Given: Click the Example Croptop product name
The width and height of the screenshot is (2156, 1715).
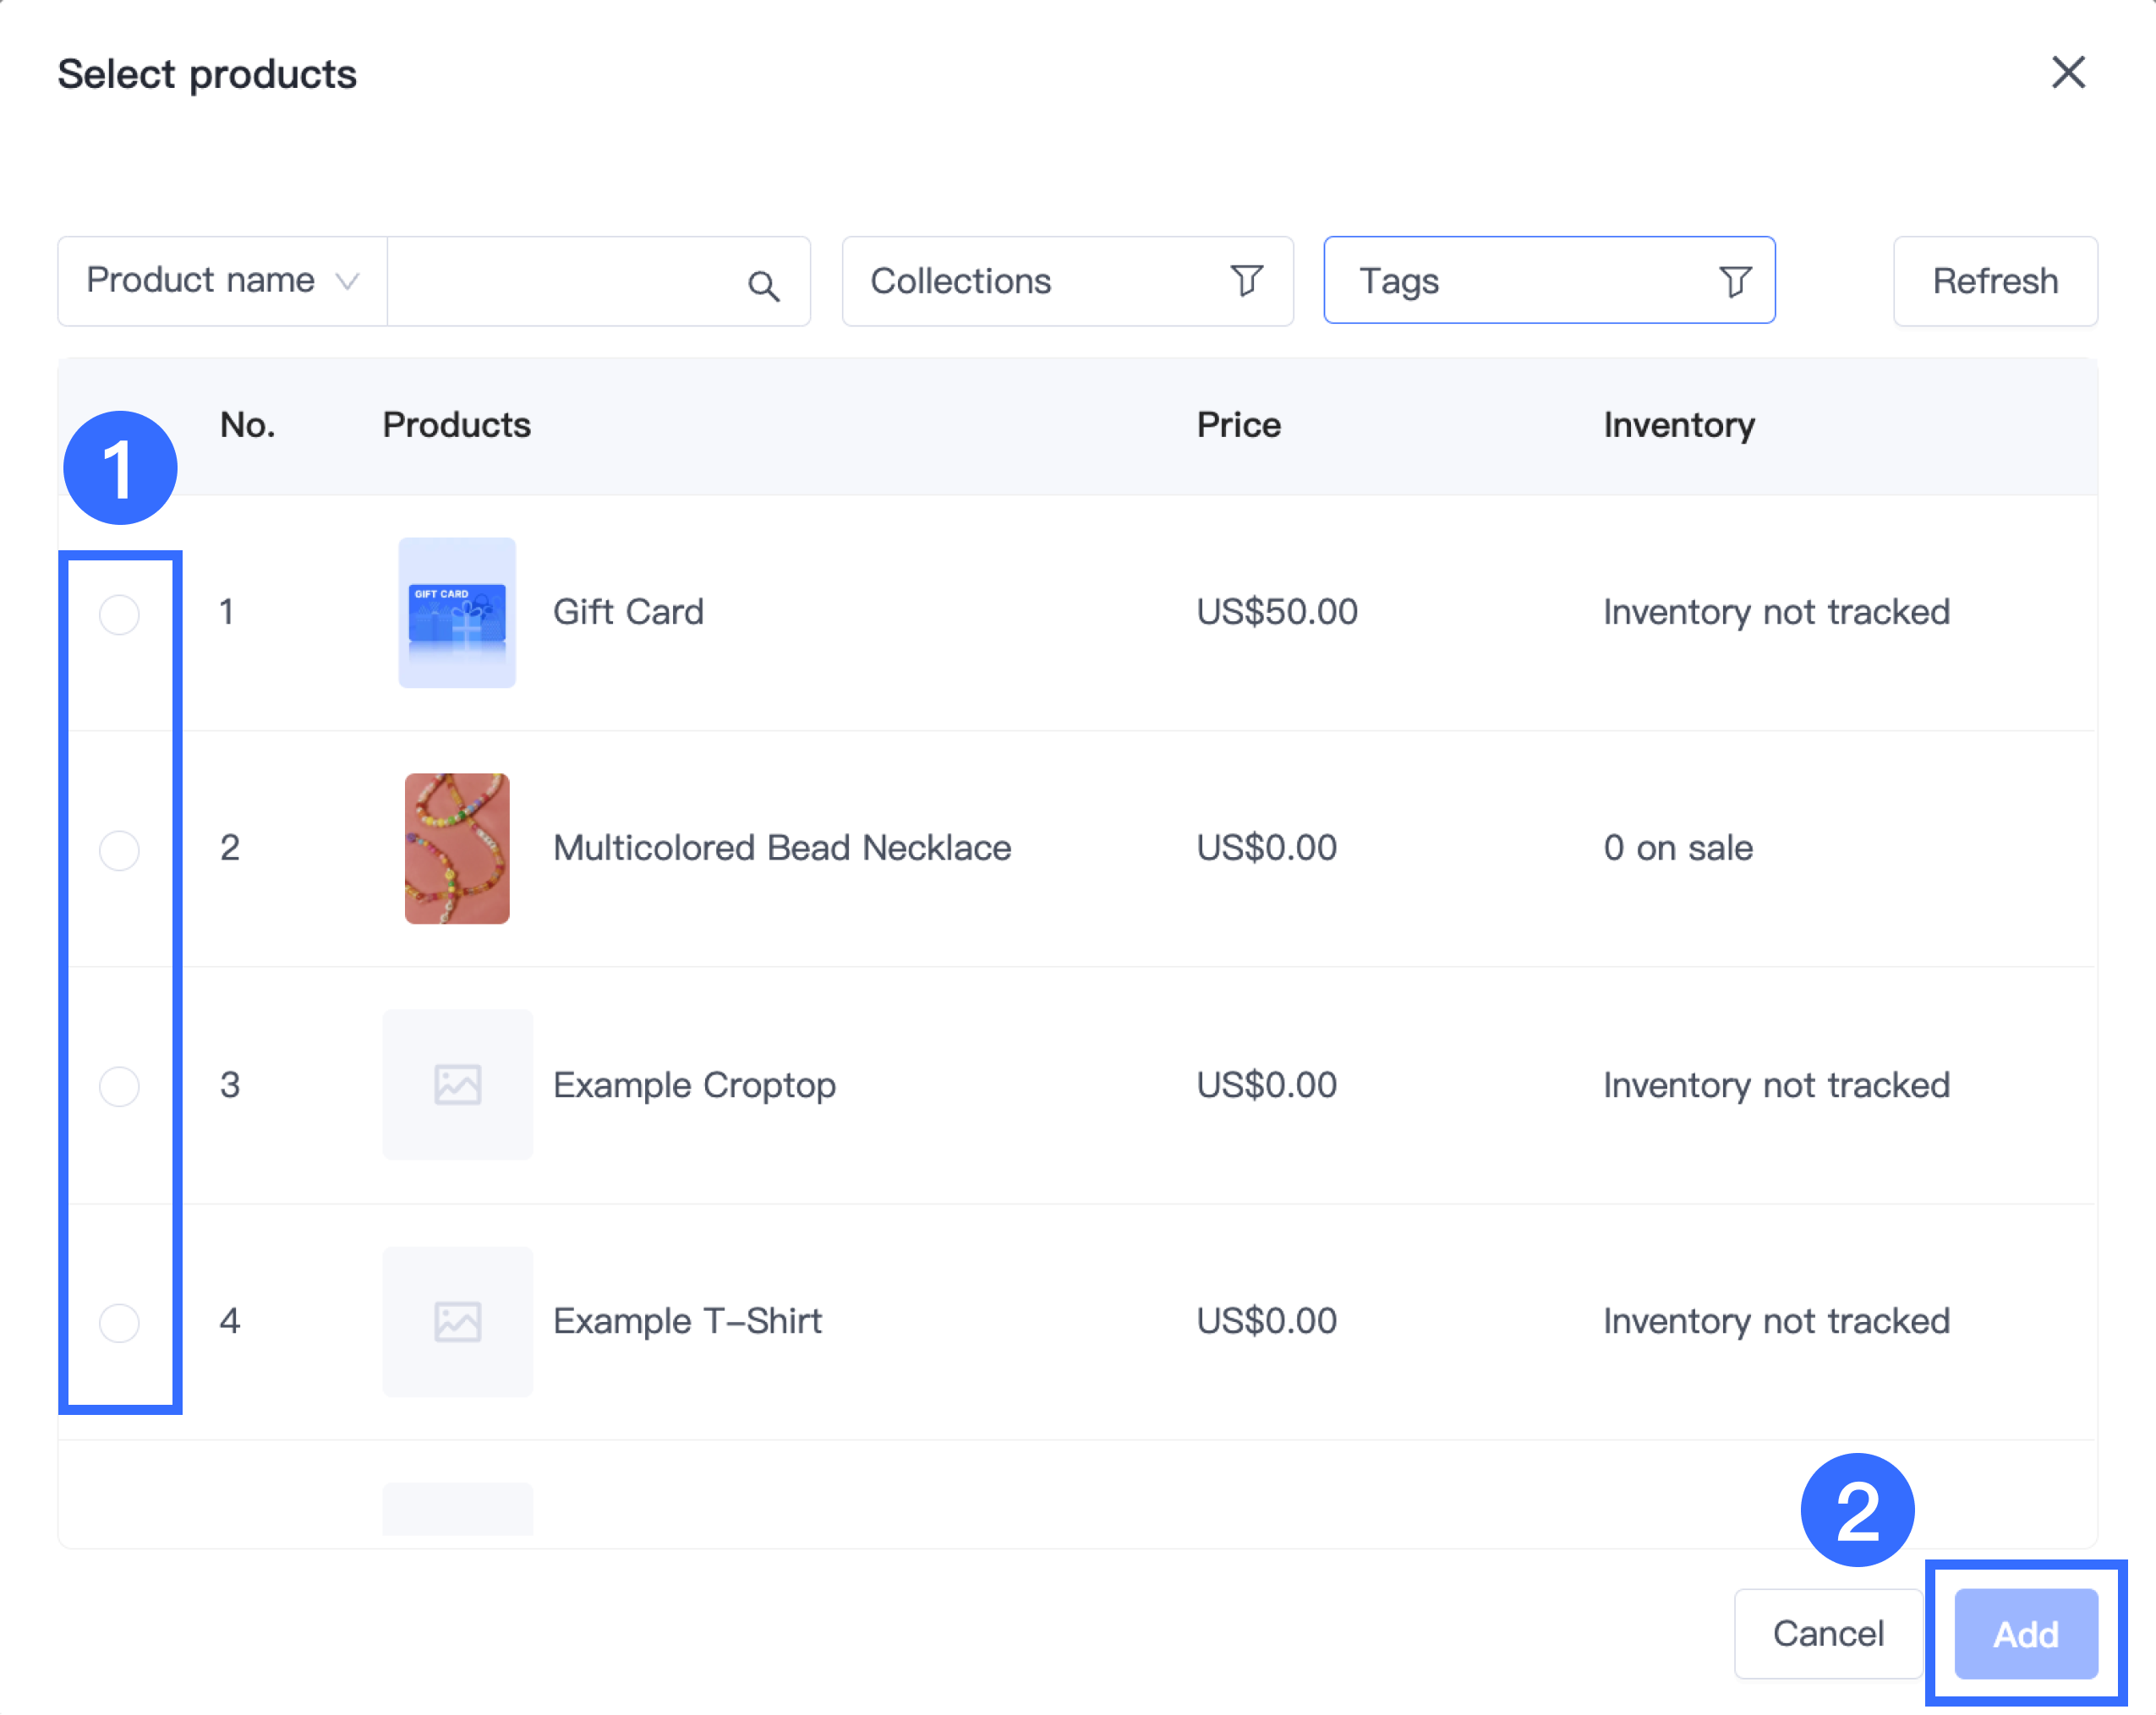Looking at the screenshot, I should tap(694, 1085).
